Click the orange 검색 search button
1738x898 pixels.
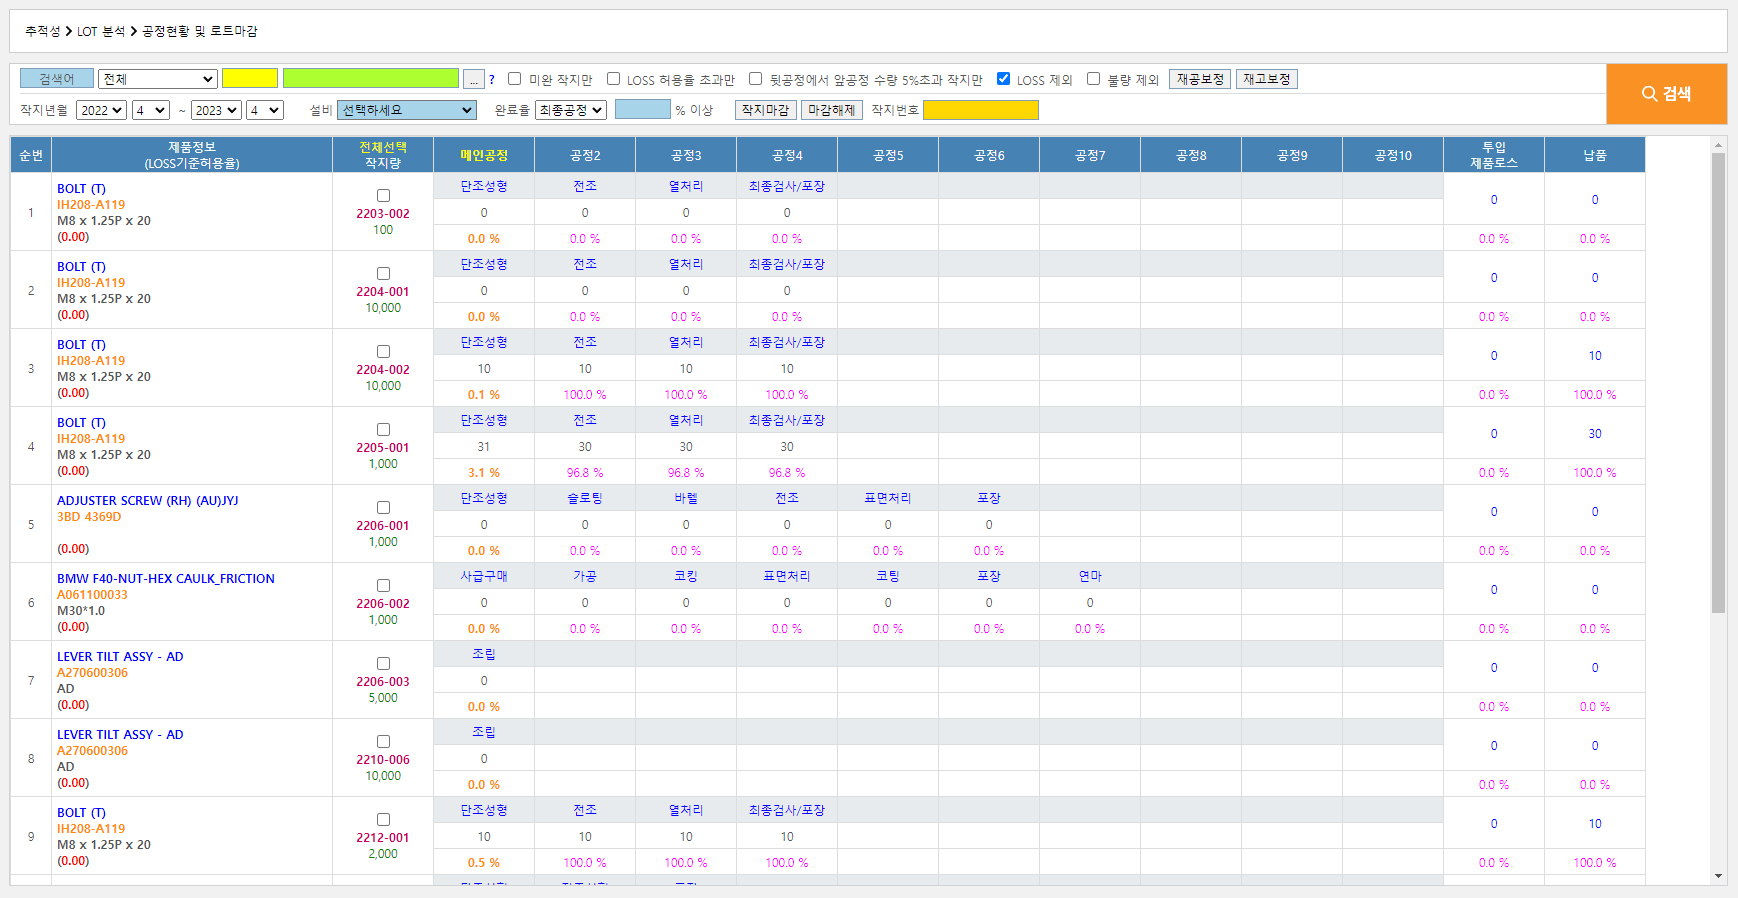1666,94
